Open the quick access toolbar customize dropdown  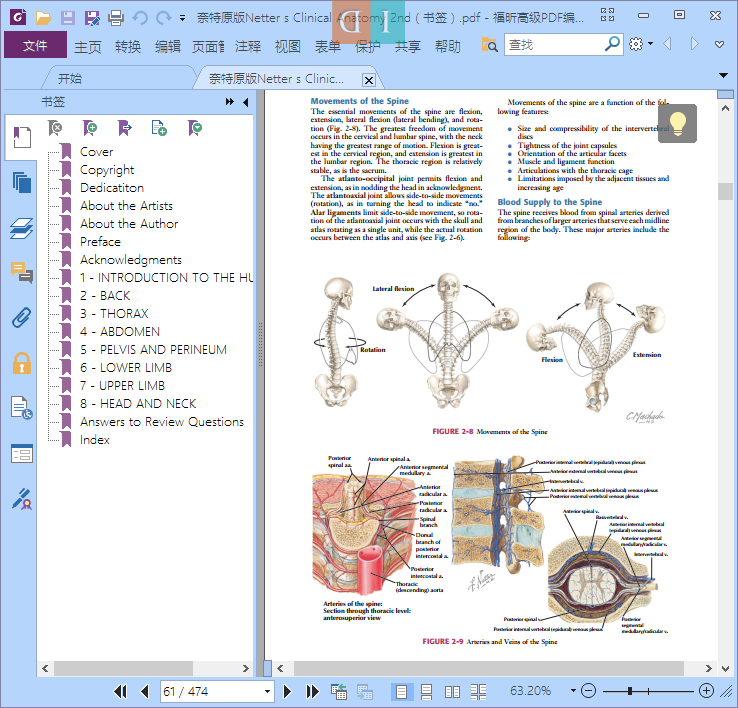pos(182,18)
